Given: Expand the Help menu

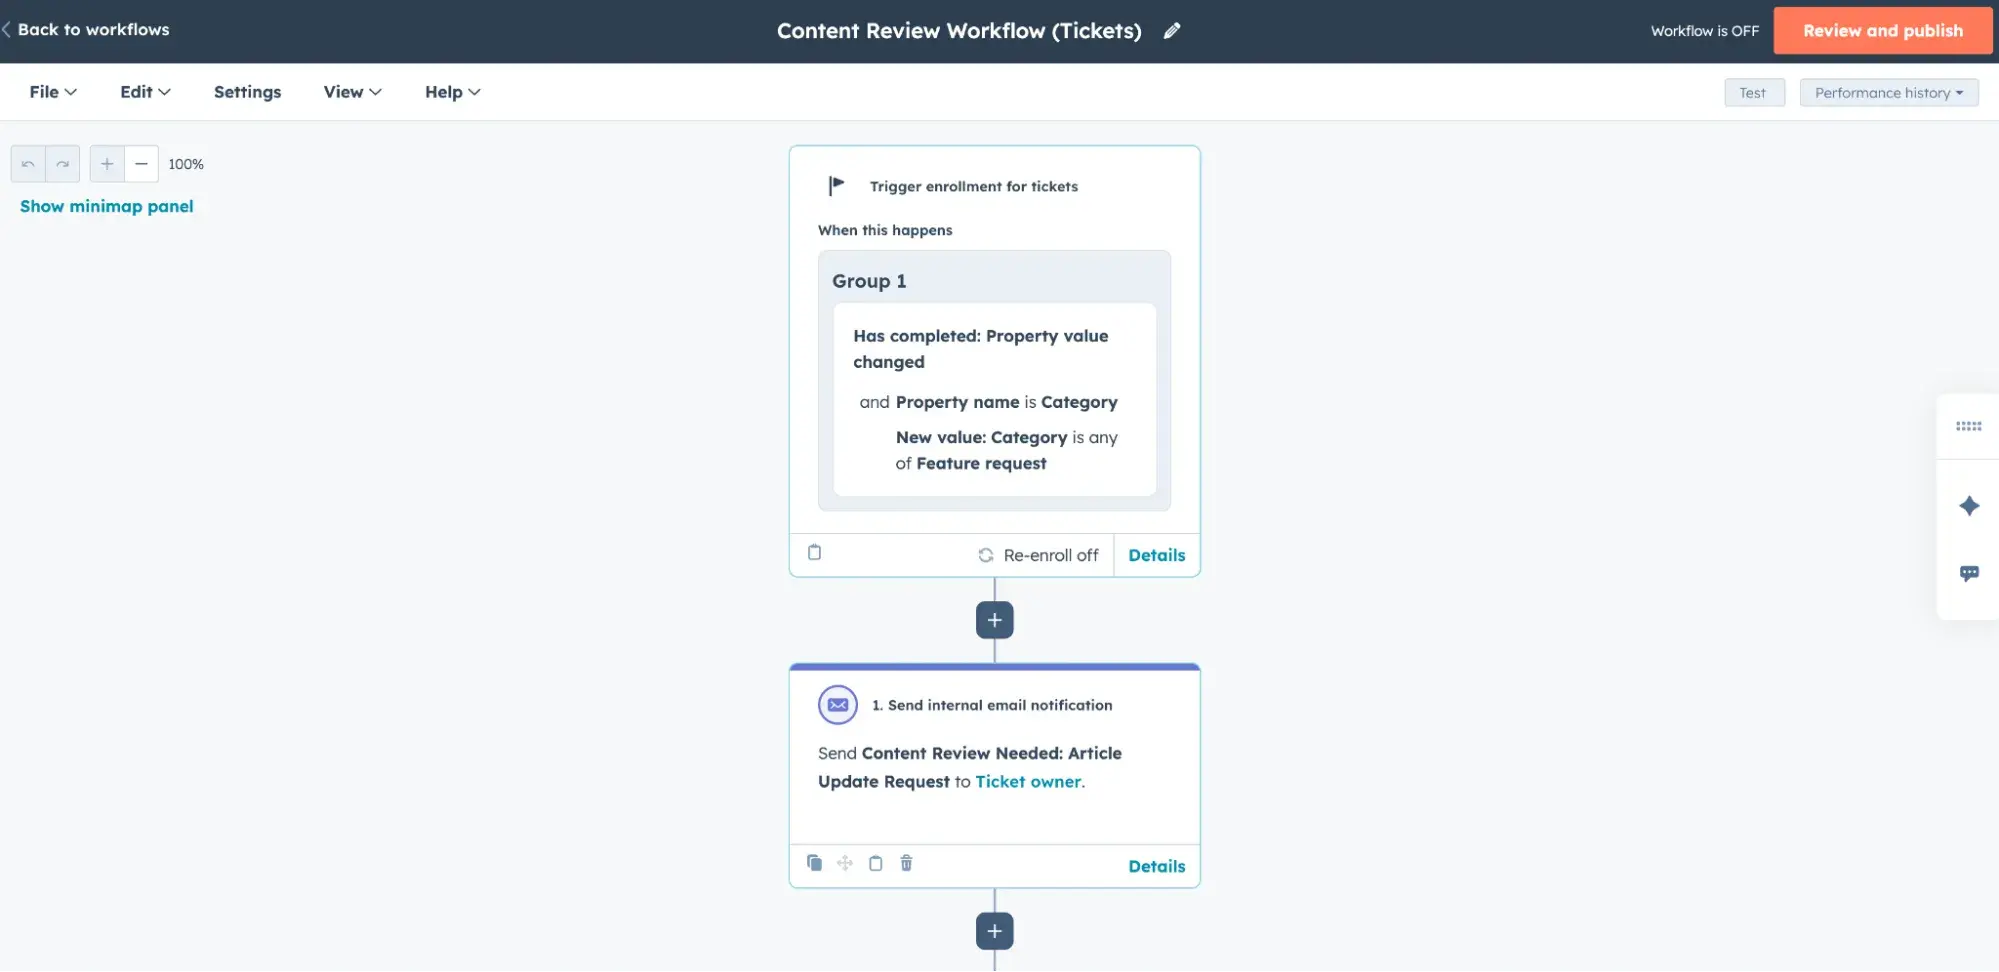Looking at the screenshot, I should pyautogui.click(x=451, y=92).
